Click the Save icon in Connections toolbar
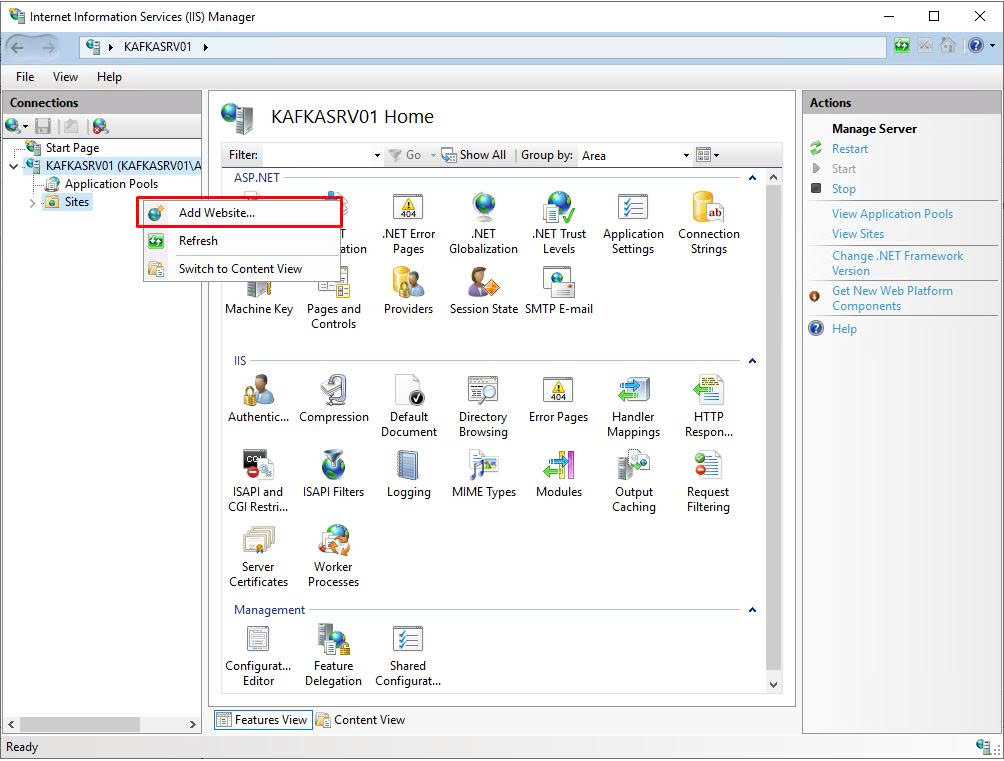The height and width of the screenshot is (761, 1004). (x=43, y=126)
